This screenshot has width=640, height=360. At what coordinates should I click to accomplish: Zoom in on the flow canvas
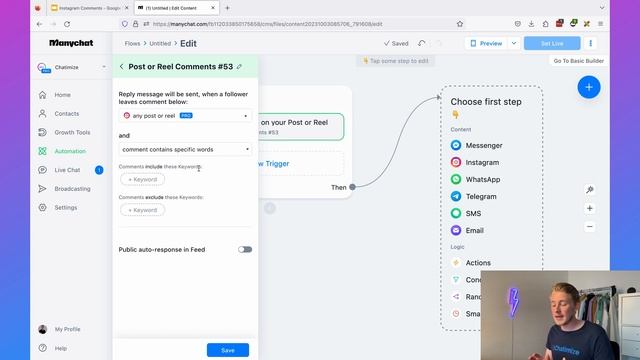[590, 208]
